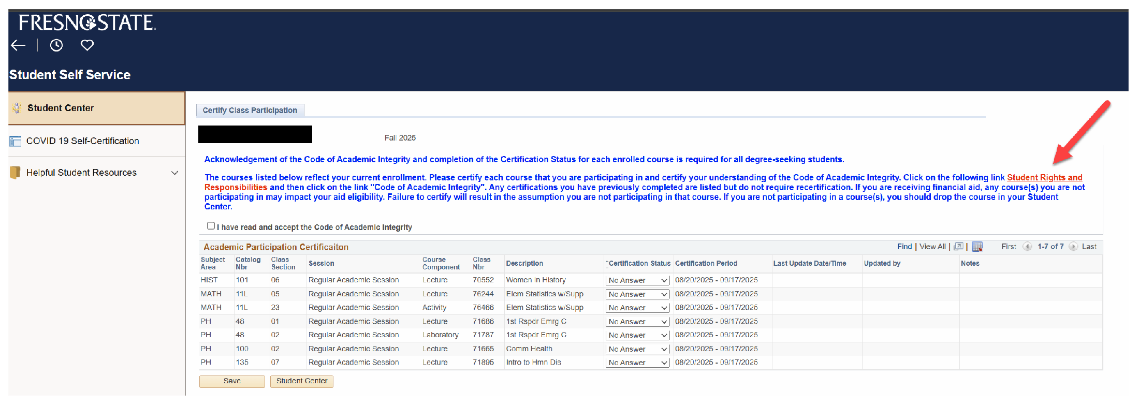The image size is (1138, 399).
Task: Click the First link in table pager
Action: click(1010, 247)
